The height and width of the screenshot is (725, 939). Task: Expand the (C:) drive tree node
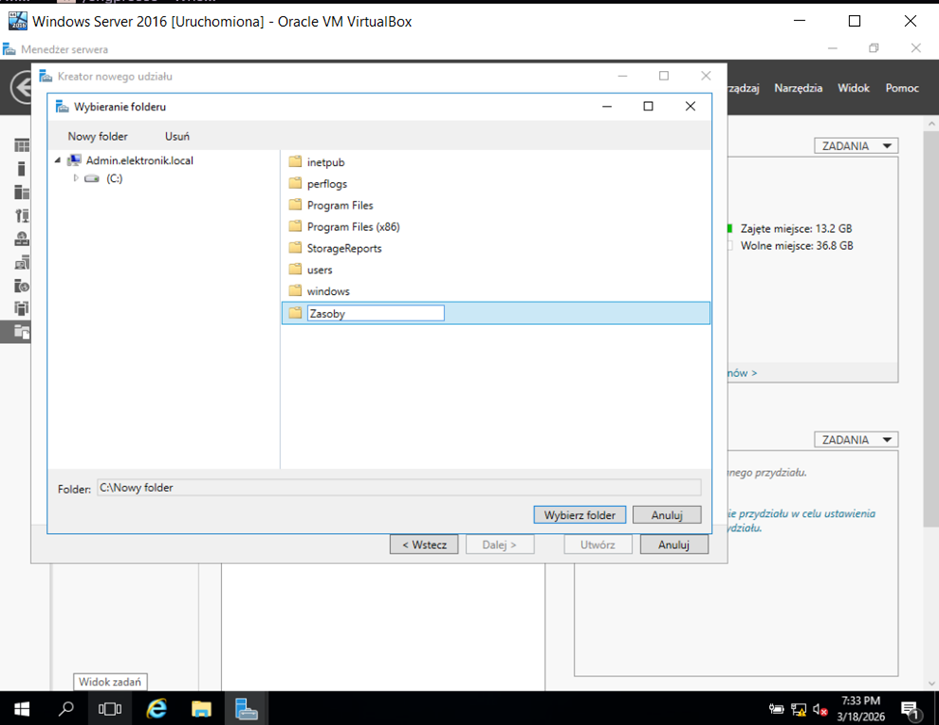[x=76, y=179]
